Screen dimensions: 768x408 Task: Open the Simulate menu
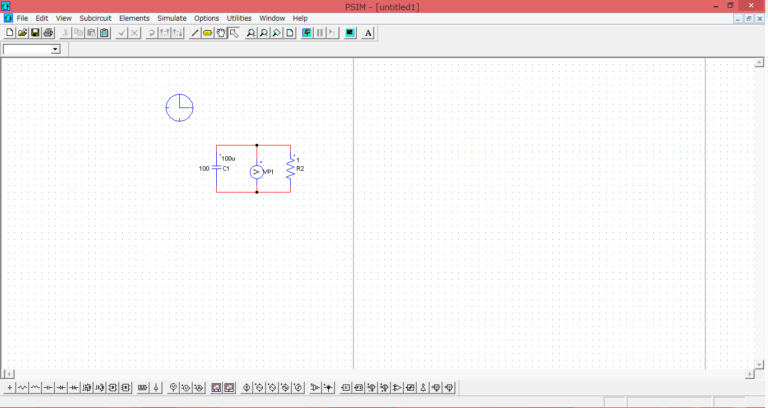pos(172,18)
